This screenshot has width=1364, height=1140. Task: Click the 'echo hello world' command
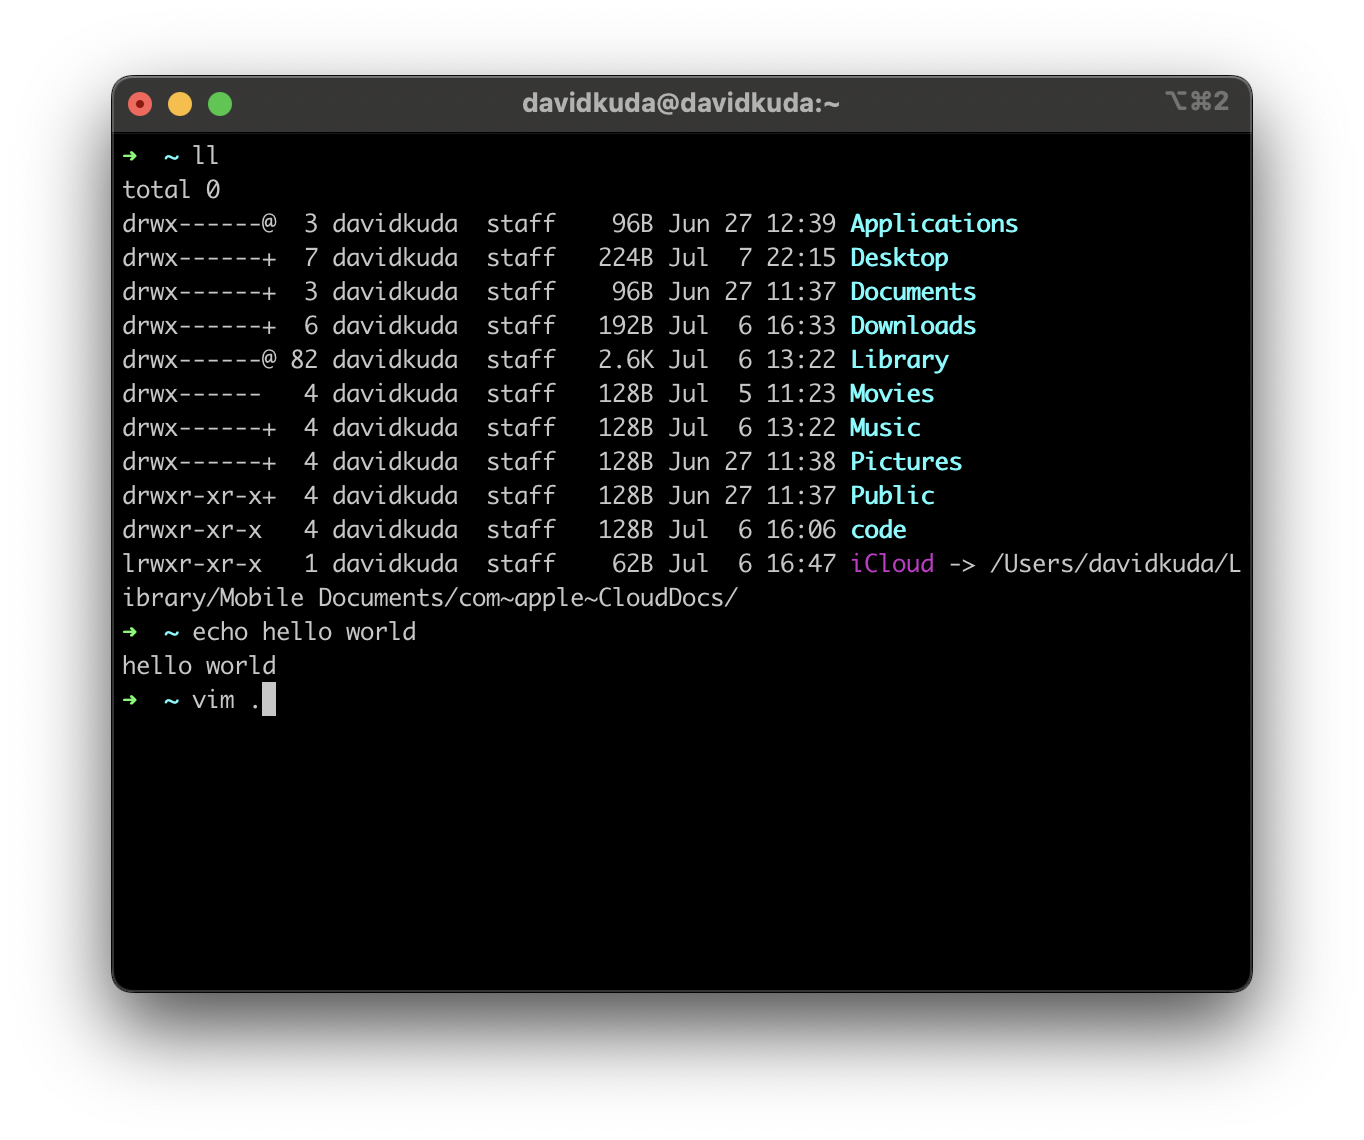point(304,632)
